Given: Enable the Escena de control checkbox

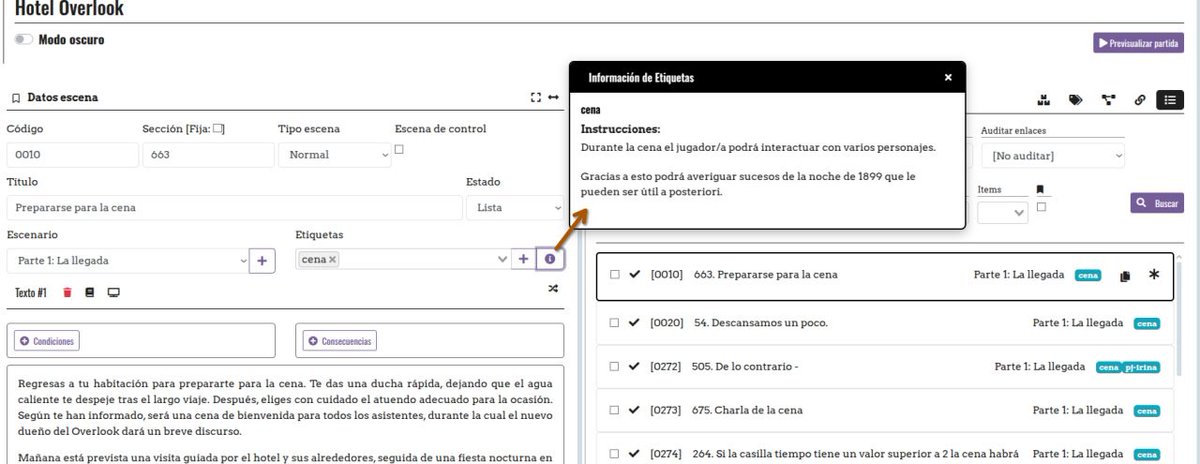Looking at the screenshot, I should (x=400, y=149).
